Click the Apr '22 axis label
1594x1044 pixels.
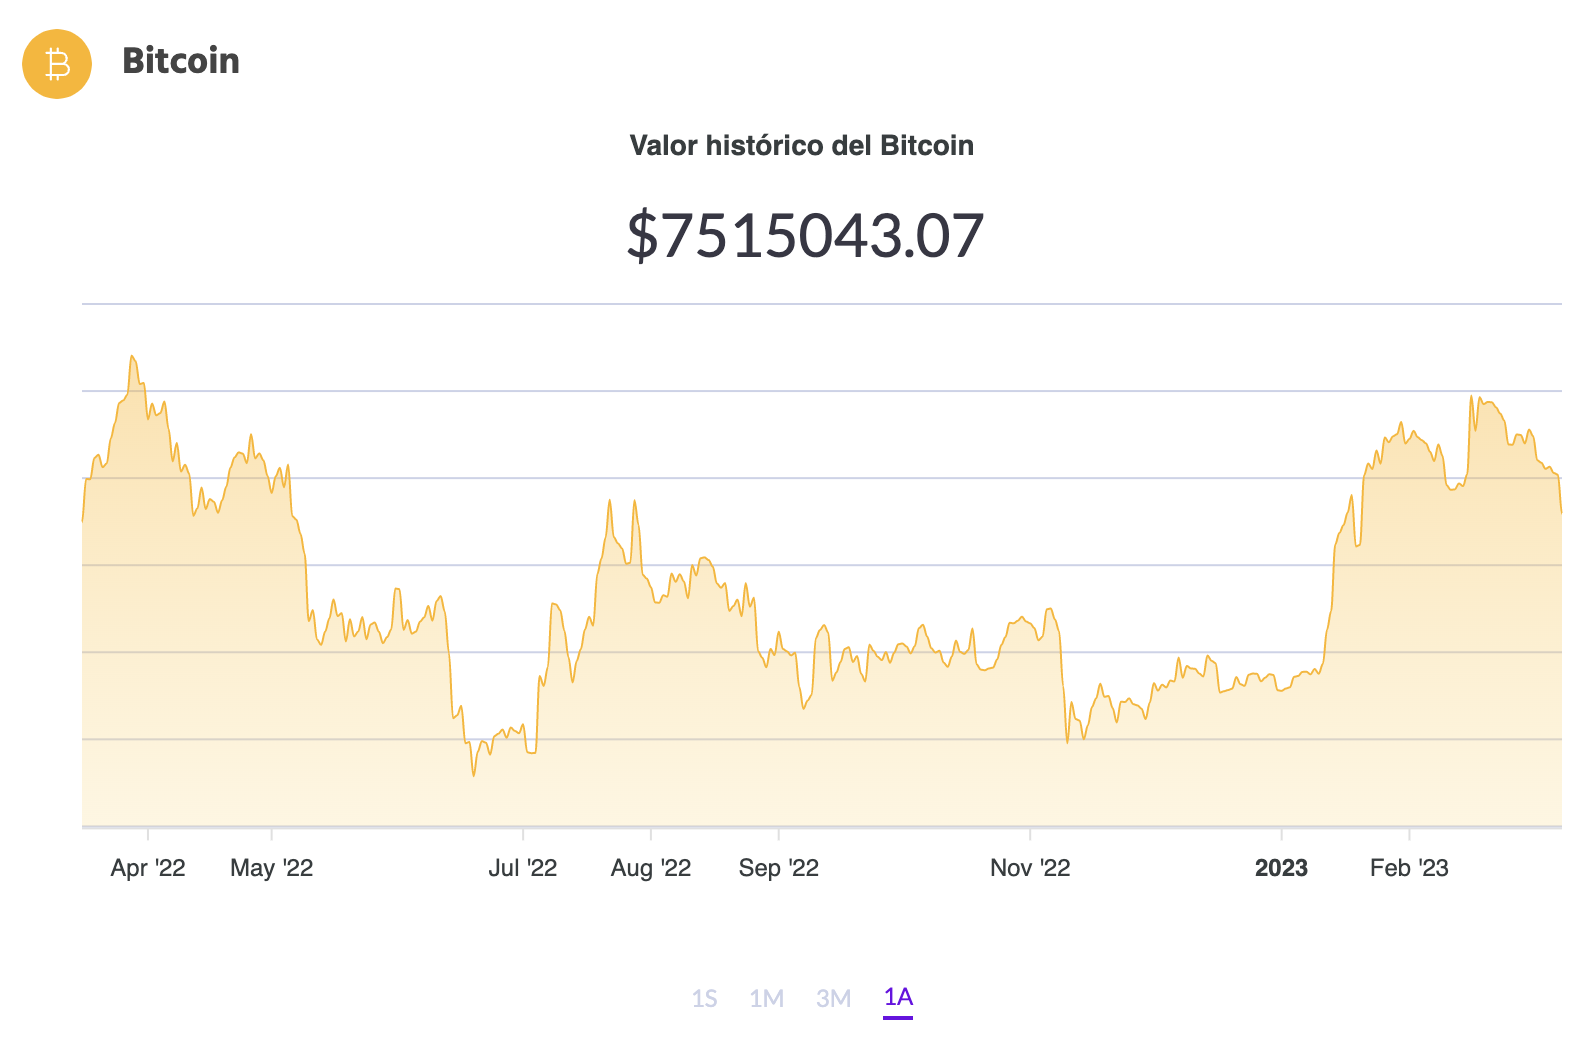coord(148,868)
